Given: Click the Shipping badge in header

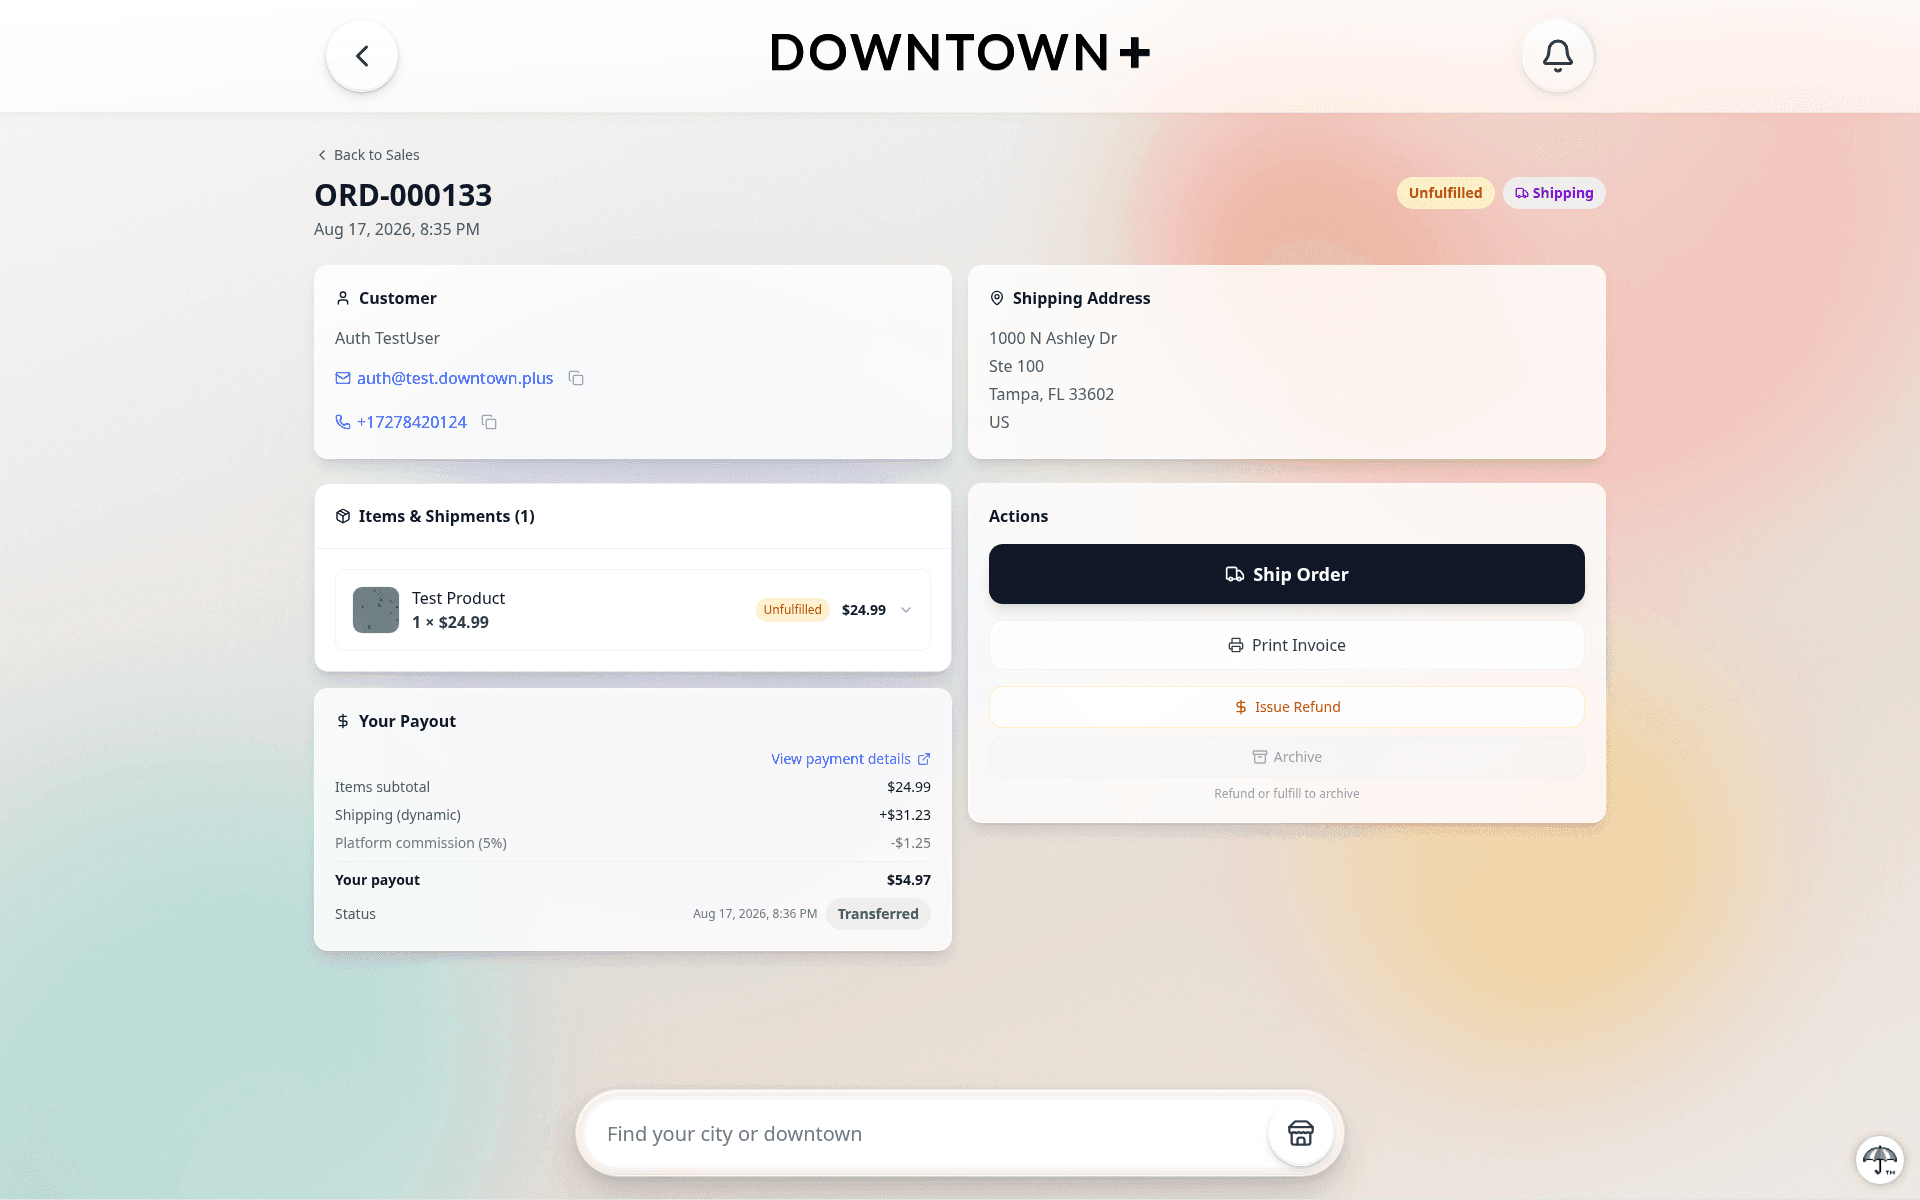Looking at the screenshot, I should click(x=1554, y=193).
